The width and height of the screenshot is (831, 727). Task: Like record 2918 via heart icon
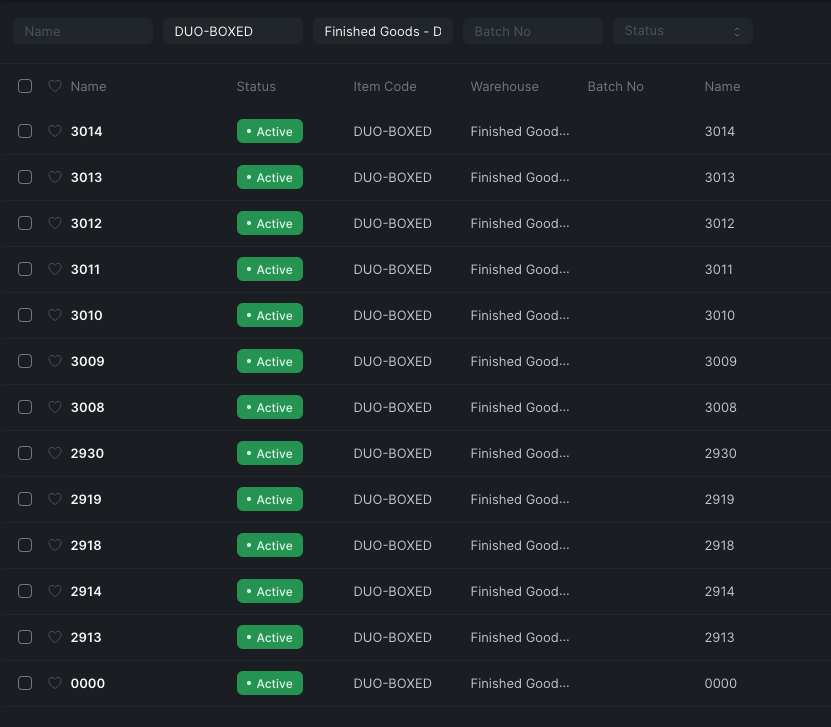pyautogui.click(x=55, y=545)
